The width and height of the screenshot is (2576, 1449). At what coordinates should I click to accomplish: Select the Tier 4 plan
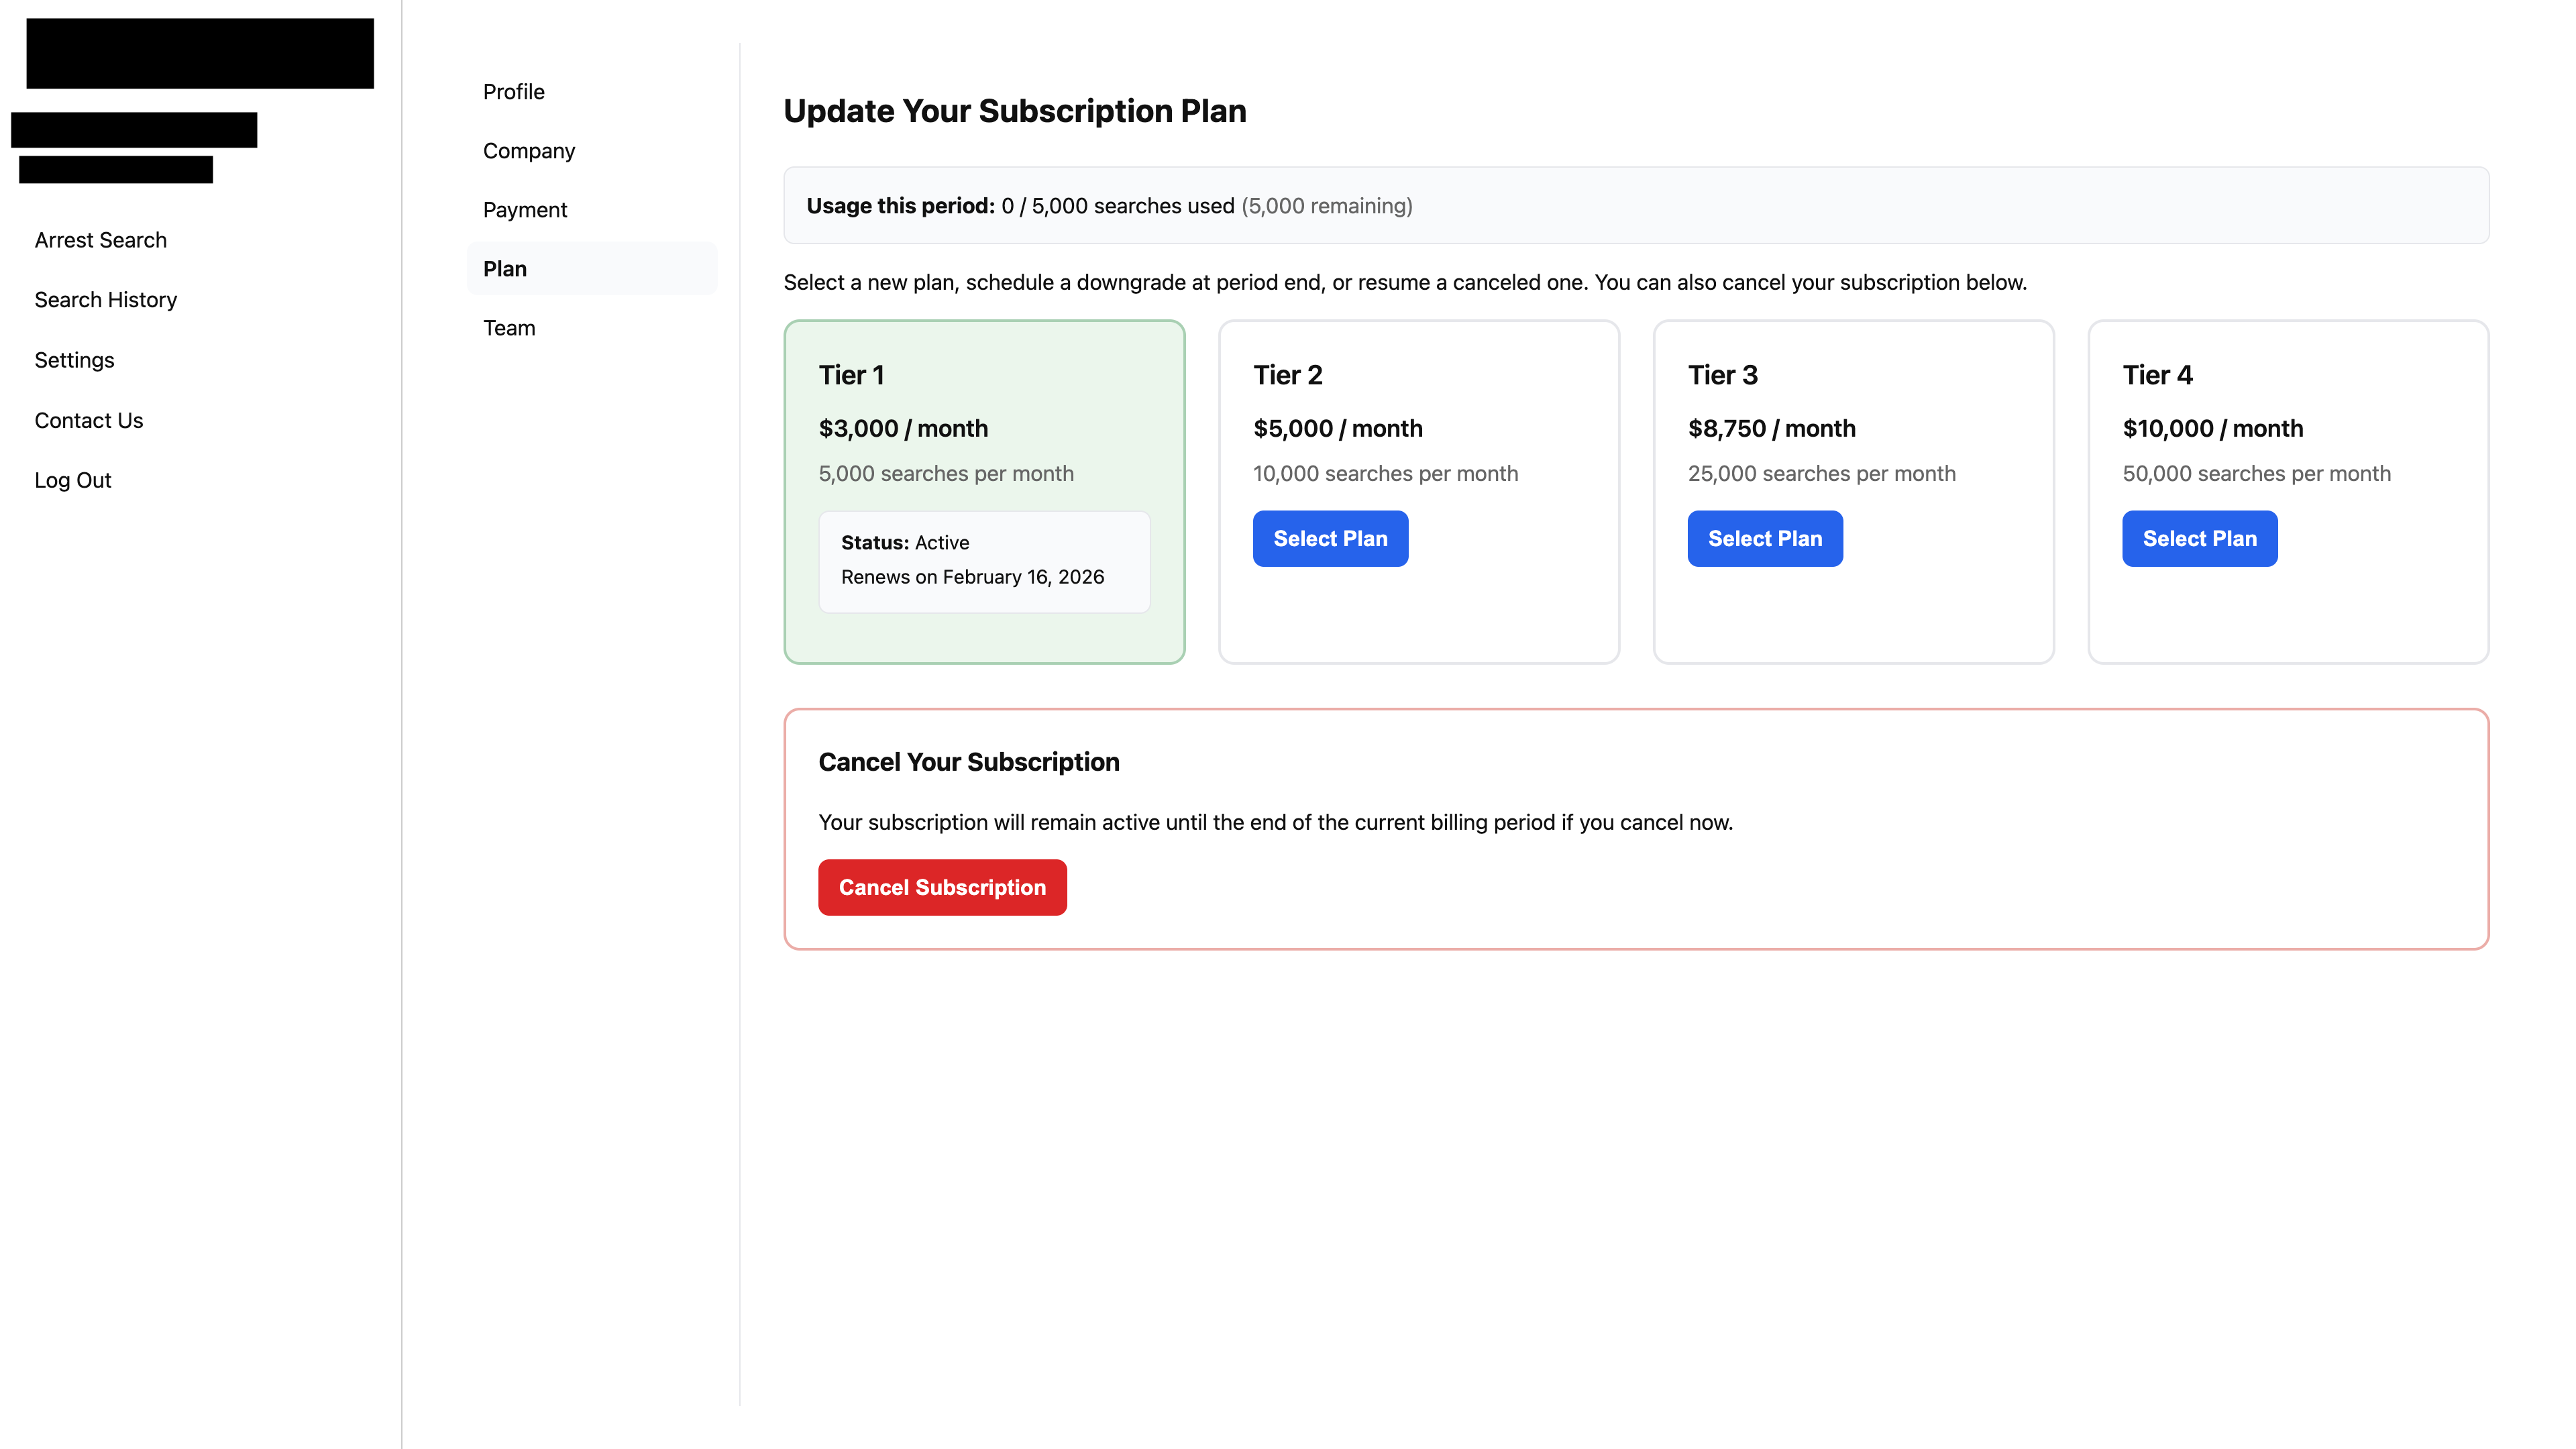[2199, 538]
